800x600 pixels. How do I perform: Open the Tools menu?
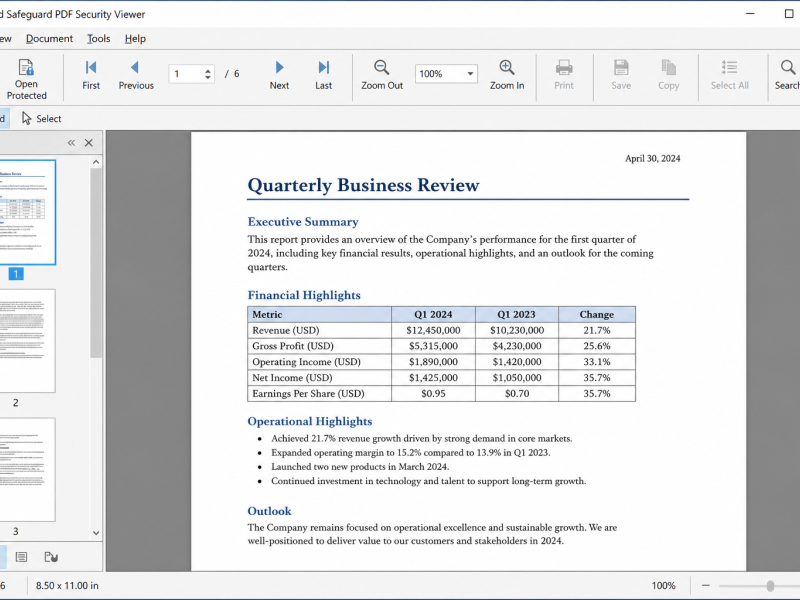pos(98,39)
